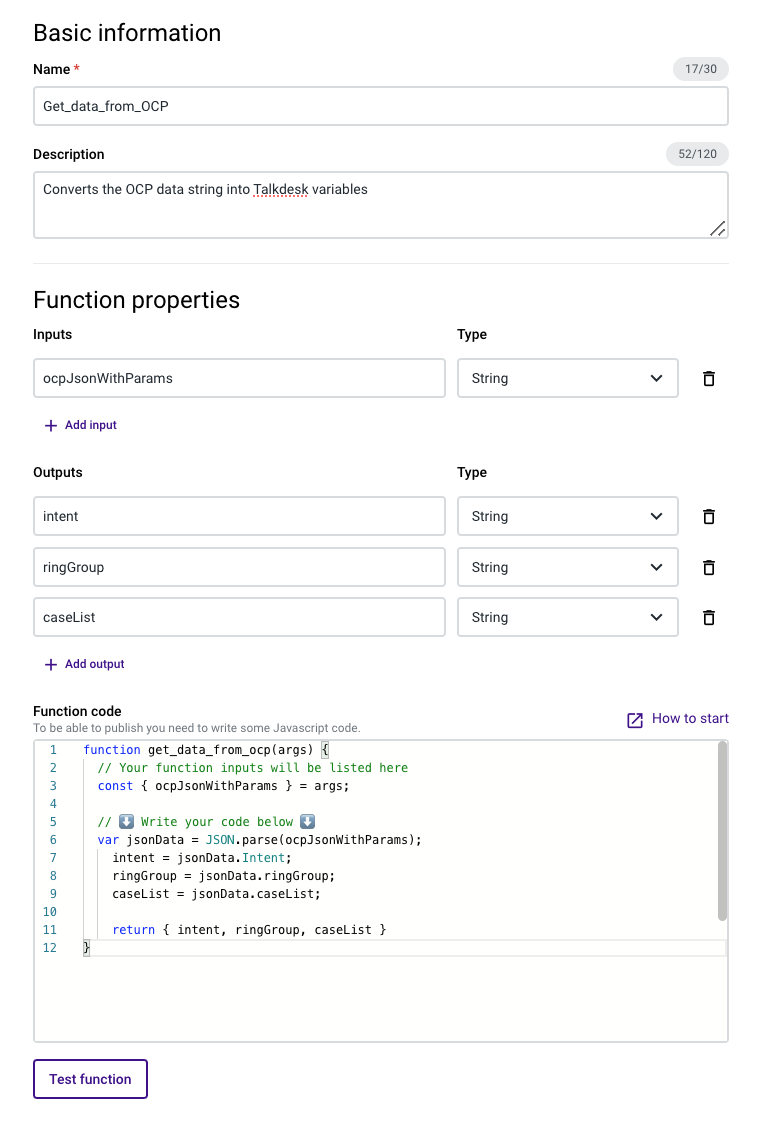This screenshot has width=784, height=1124.
Task: Grab the Description field resize handle
Action: pyautogui.click(x=717, y=228)
